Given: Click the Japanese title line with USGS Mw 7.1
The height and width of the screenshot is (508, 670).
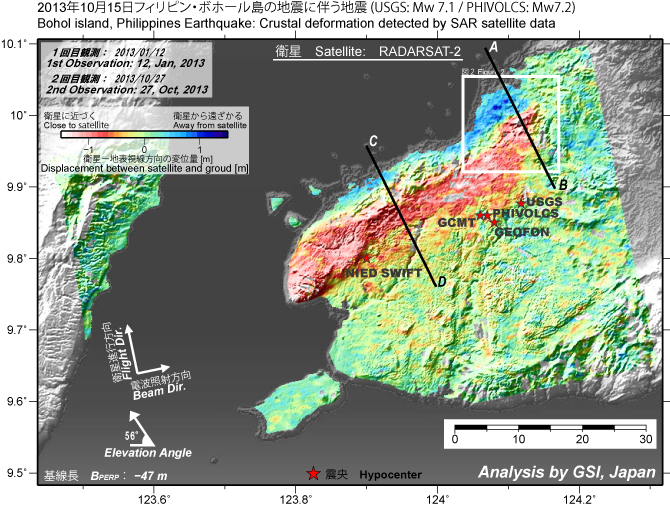Looking at the screenshot, I should coord(306,7).
